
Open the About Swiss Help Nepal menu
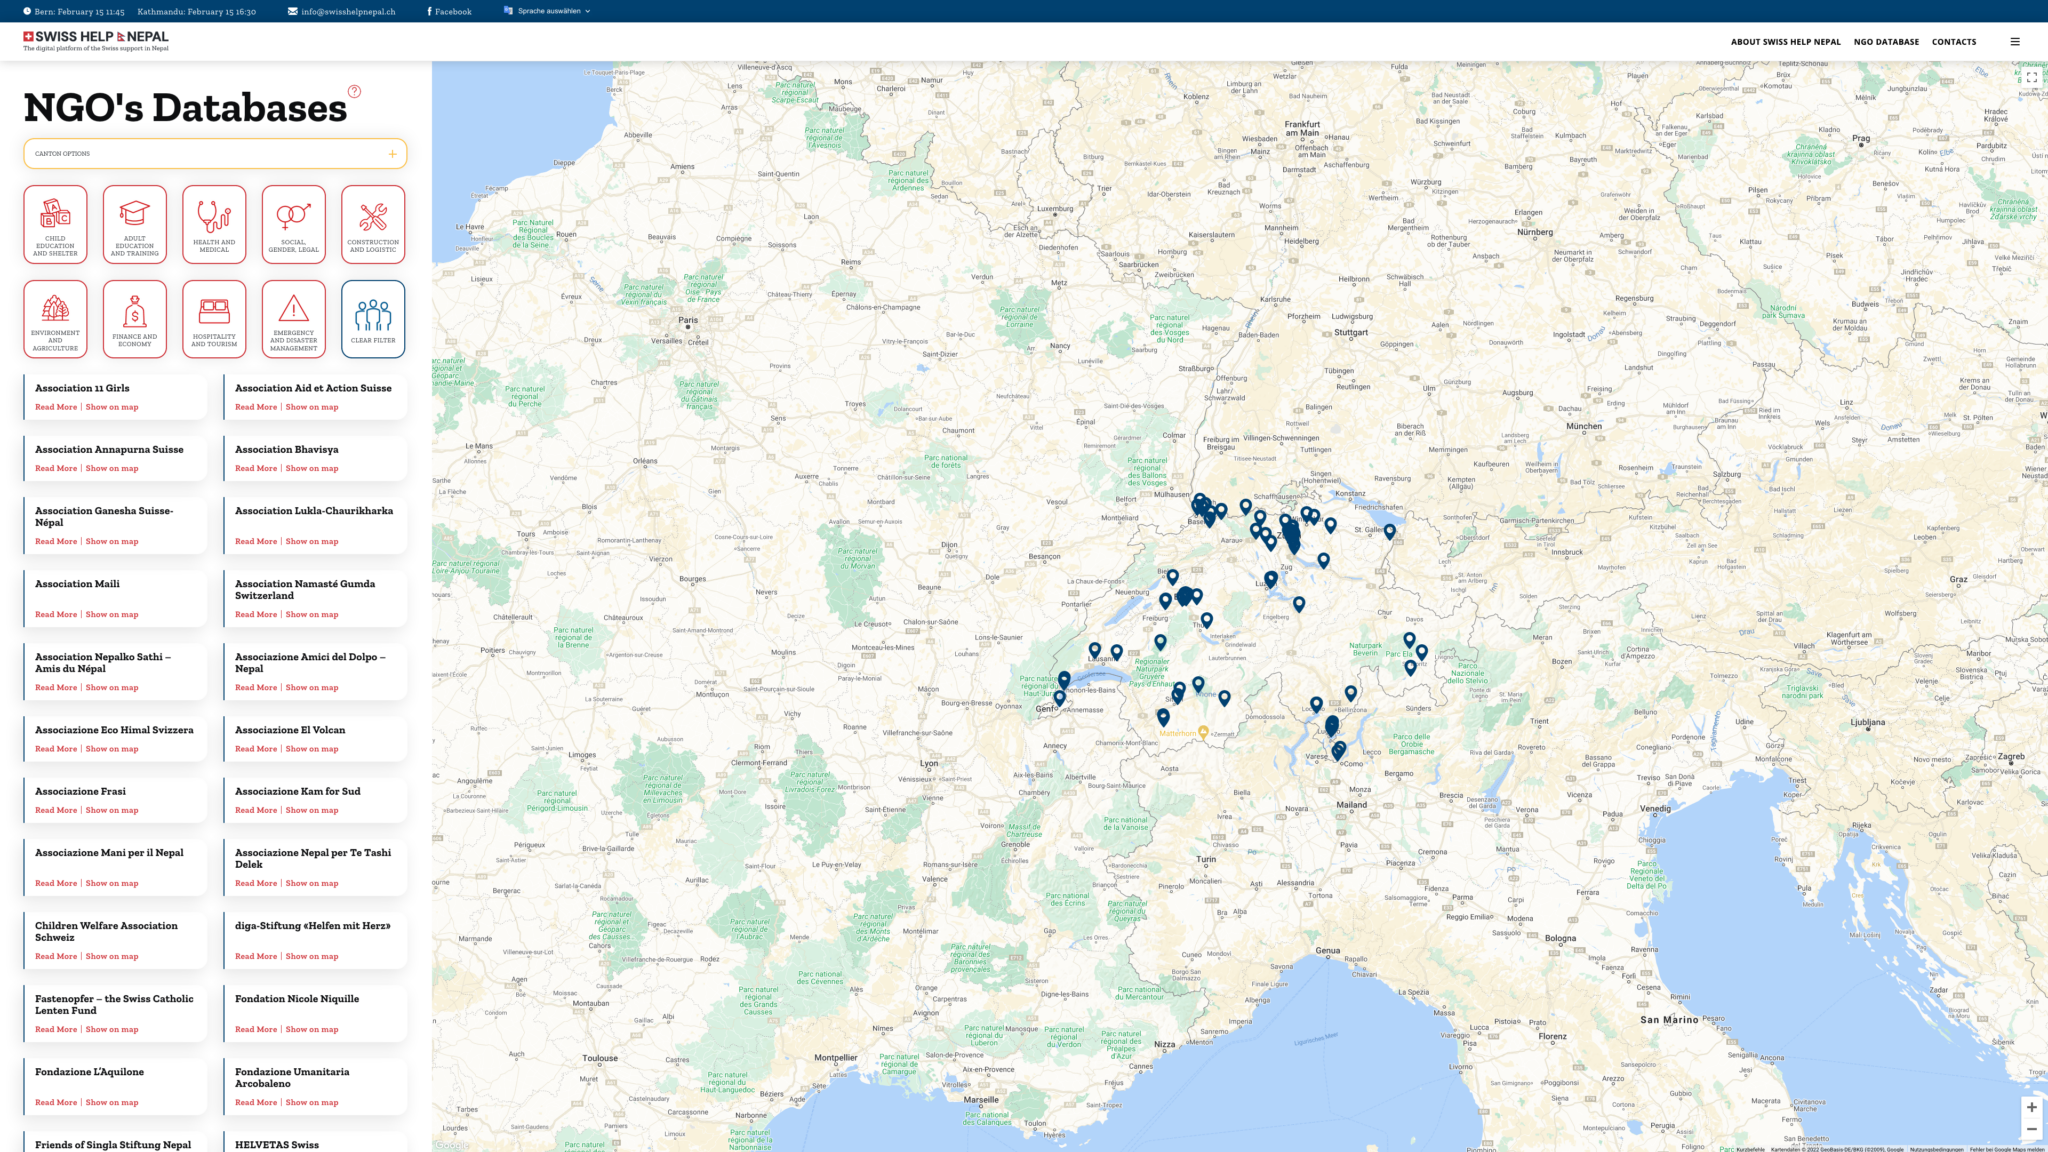pos(1785,42)
